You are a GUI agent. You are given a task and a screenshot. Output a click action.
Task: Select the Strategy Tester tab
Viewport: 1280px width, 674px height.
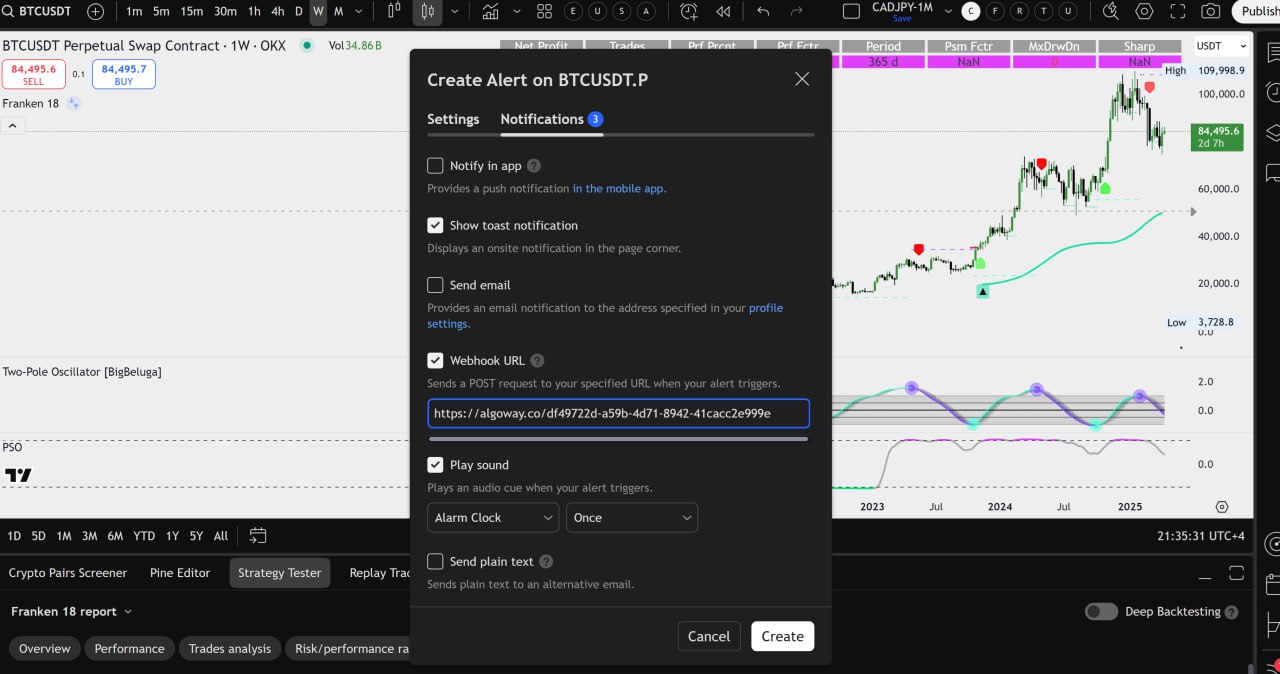pyautogui.click(x=280, y=573)
